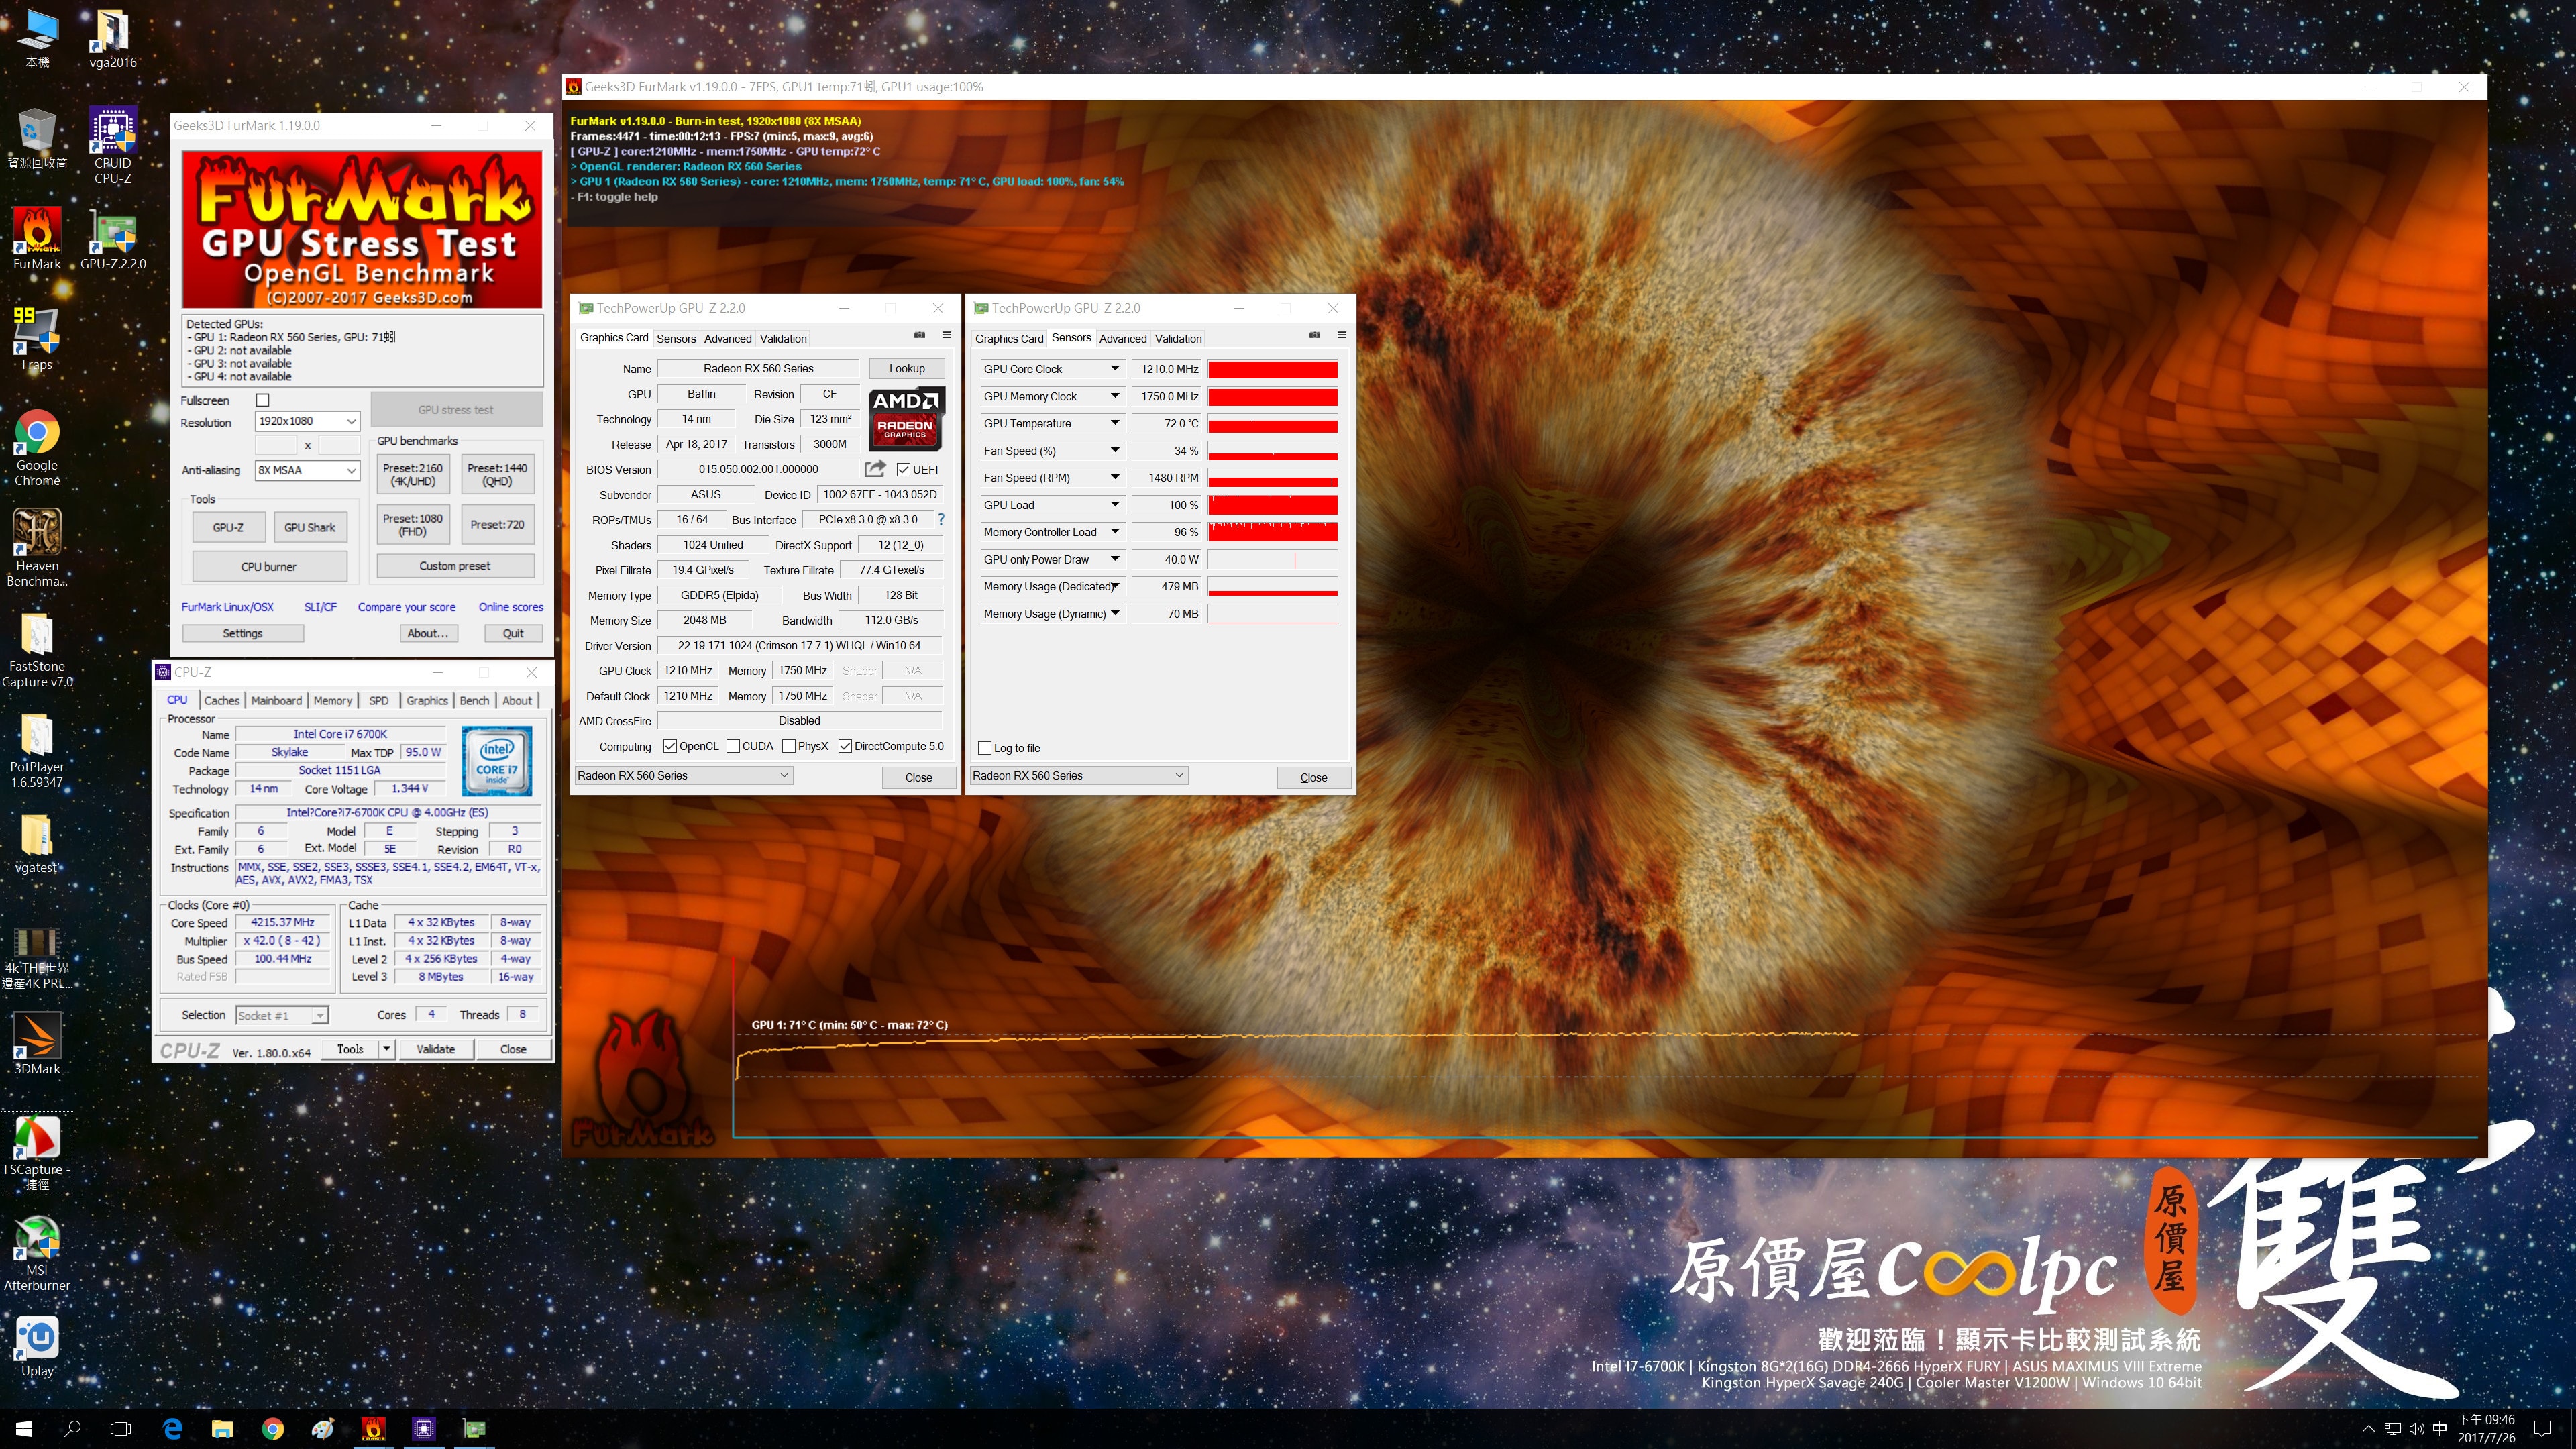Viewport: 2576px width, 1449px height.
Task: Click the GPU Load sensor graph bar
Action: click(1272, 505)
